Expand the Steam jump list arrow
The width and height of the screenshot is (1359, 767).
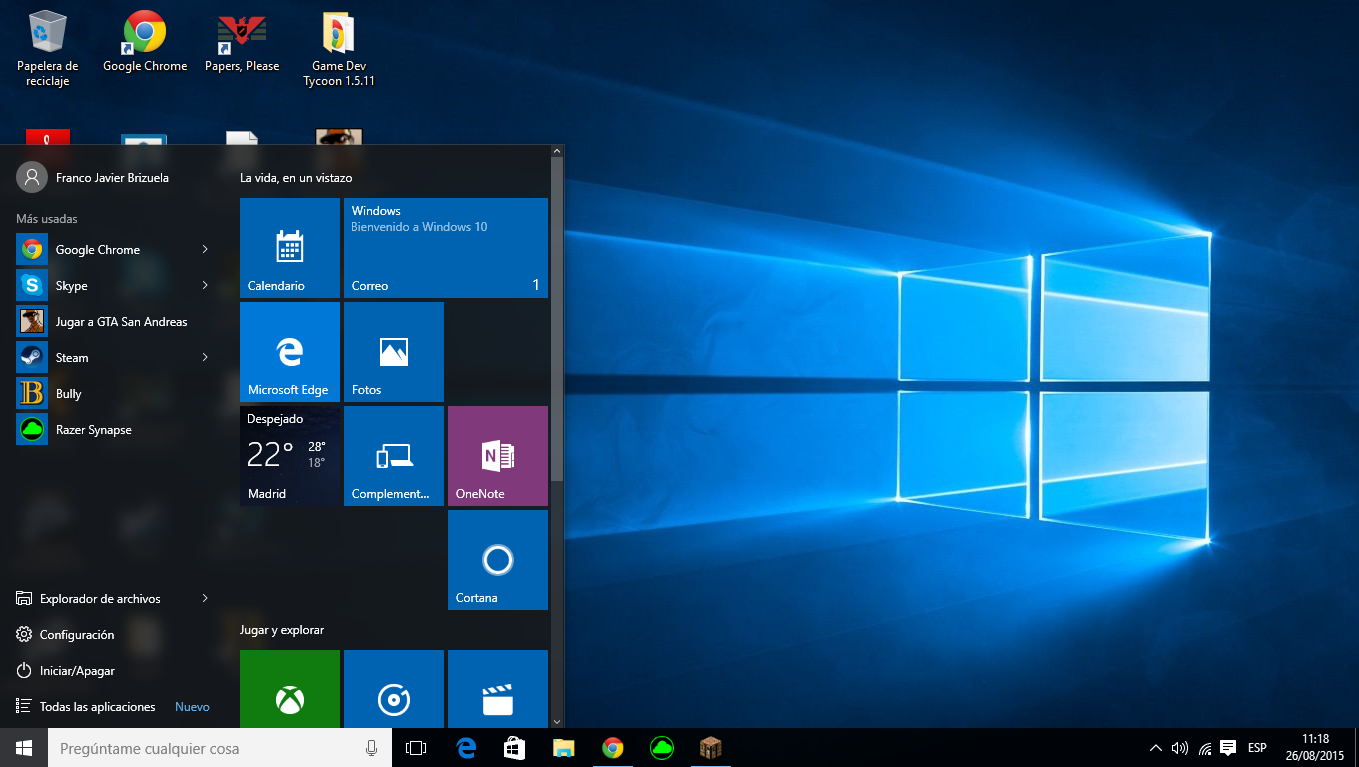[205, 358]
